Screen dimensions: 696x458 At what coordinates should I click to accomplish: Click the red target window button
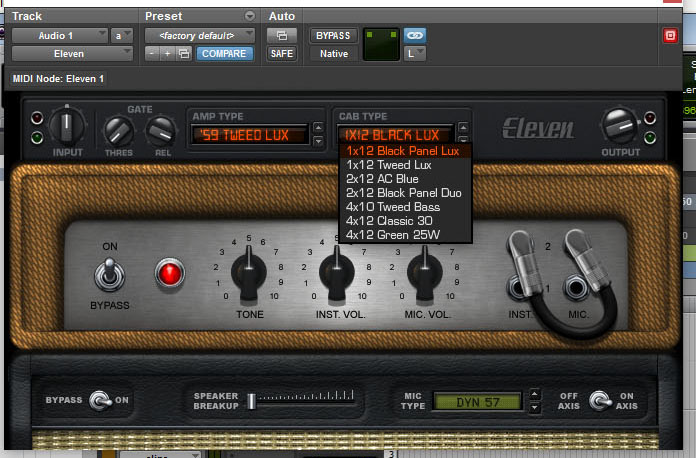click(x=670, y=36)
